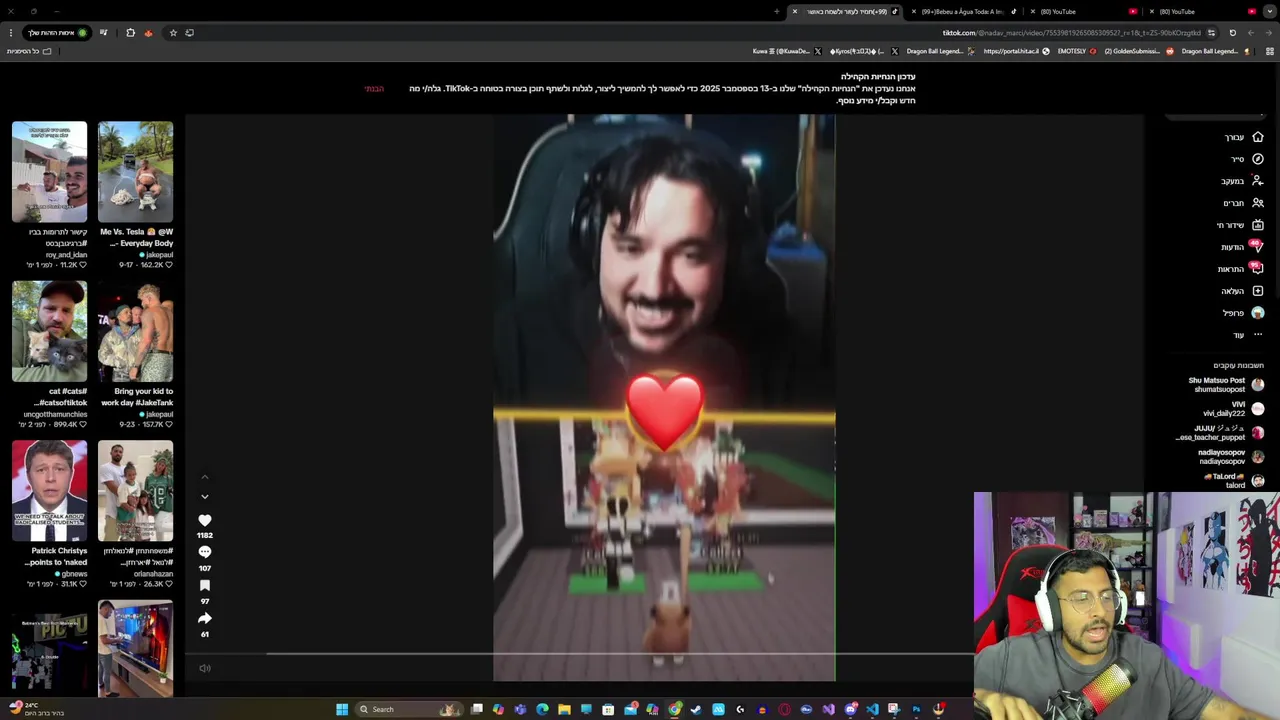This screenshot has height=720, width=1280.
Task: Go to next video with down chevron
Action: [205, 496]
